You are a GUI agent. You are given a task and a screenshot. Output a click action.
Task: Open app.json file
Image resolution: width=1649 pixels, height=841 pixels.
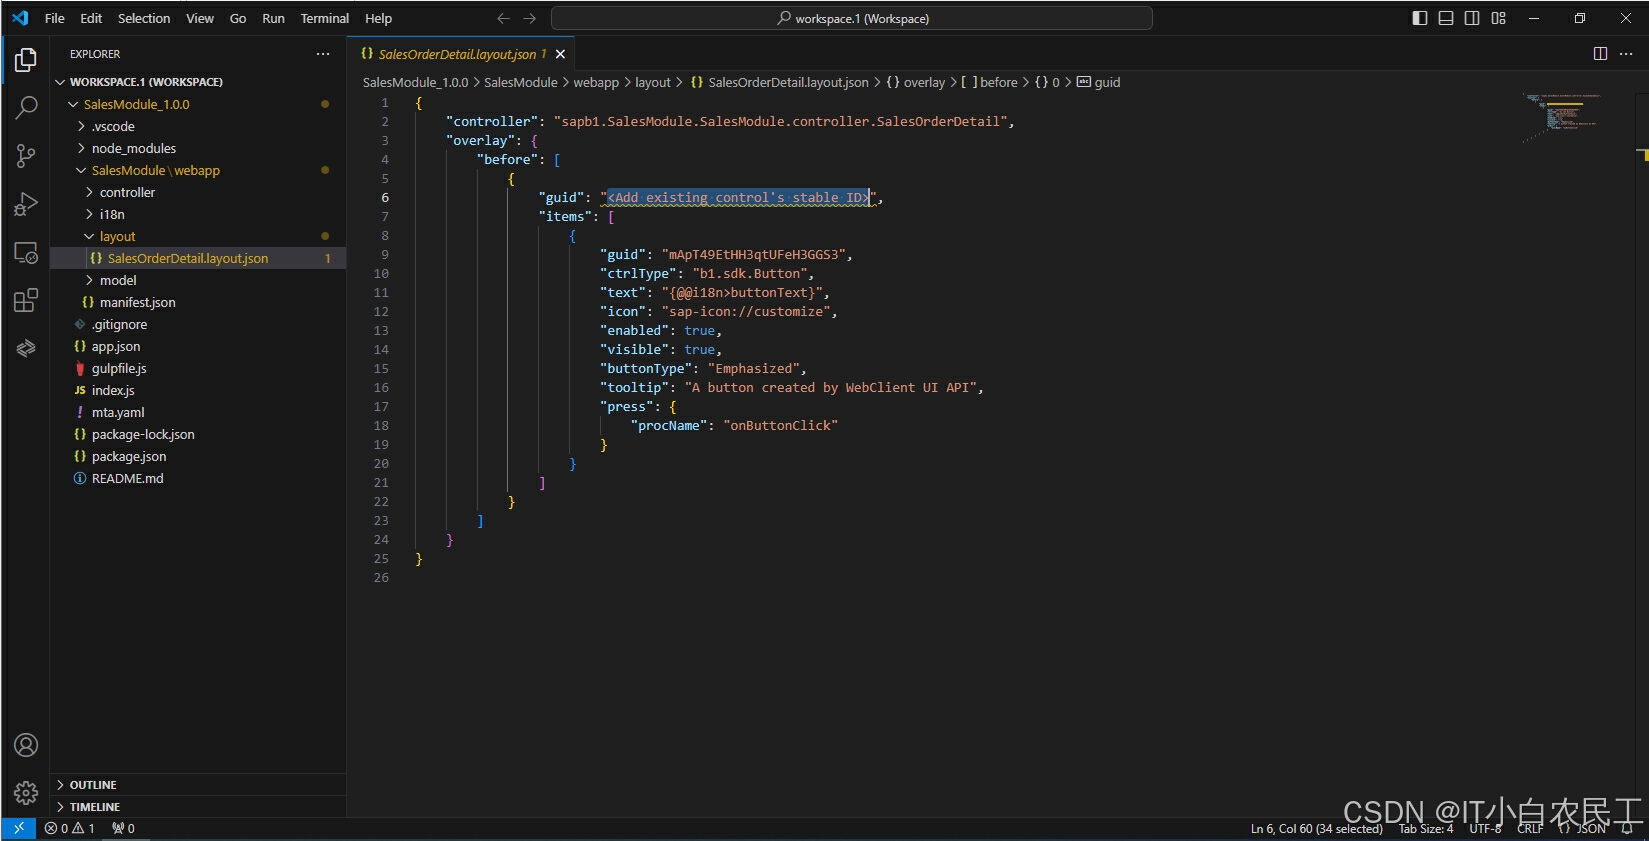coord(198,346)
